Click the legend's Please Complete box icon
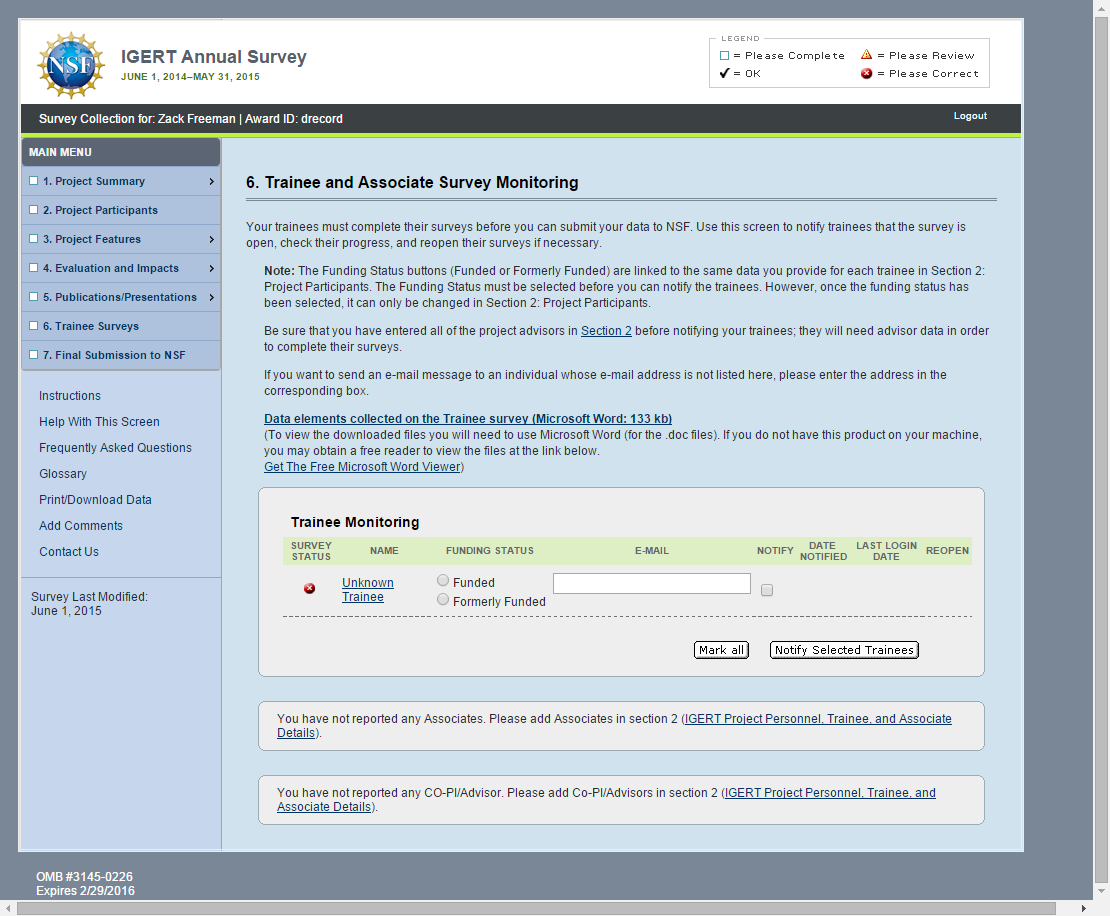 point(724,55)
